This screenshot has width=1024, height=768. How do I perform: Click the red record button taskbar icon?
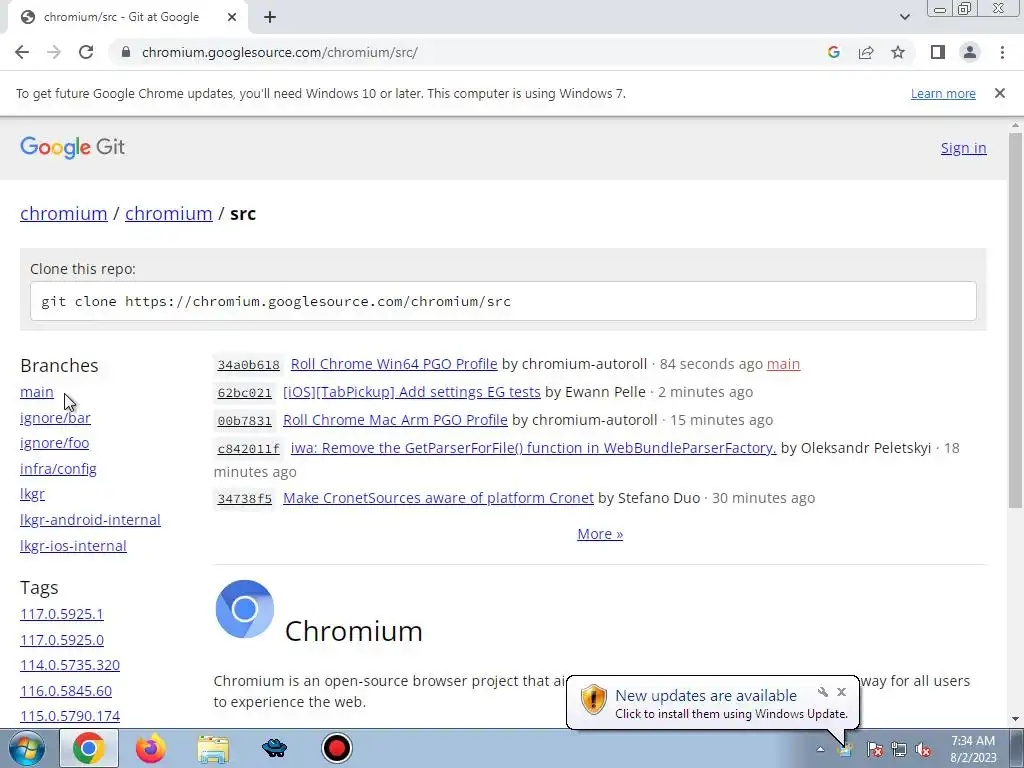(x=337, y=748)
